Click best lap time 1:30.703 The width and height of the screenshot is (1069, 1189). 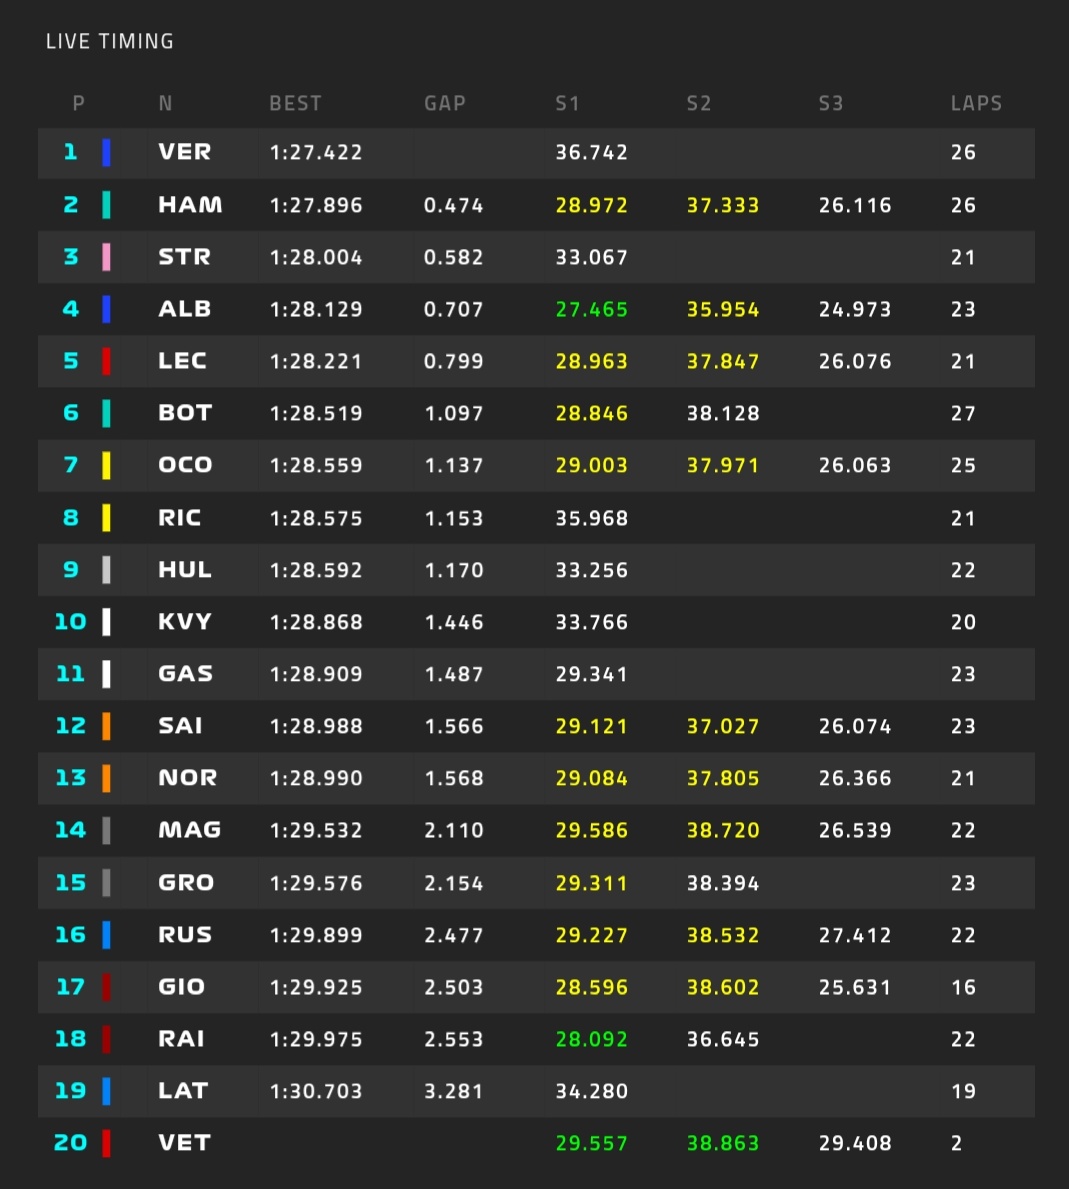point(316,1091)
